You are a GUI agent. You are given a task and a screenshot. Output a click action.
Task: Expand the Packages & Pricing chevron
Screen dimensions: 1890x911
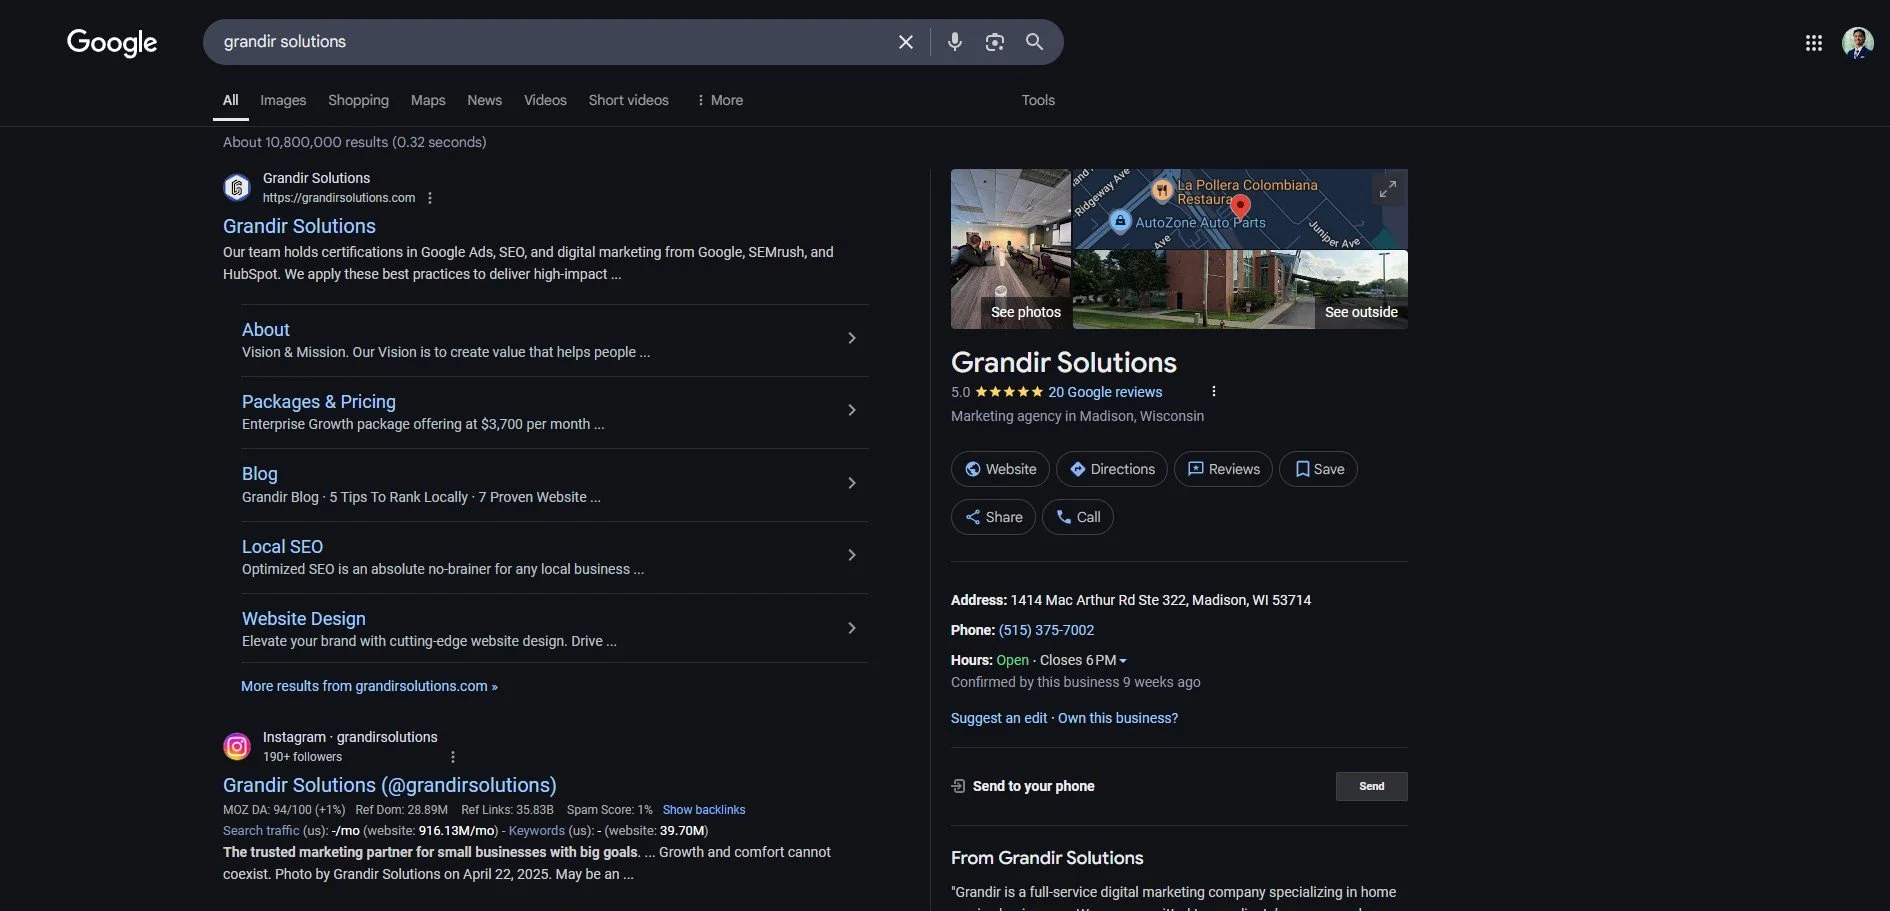coord(852,410)
